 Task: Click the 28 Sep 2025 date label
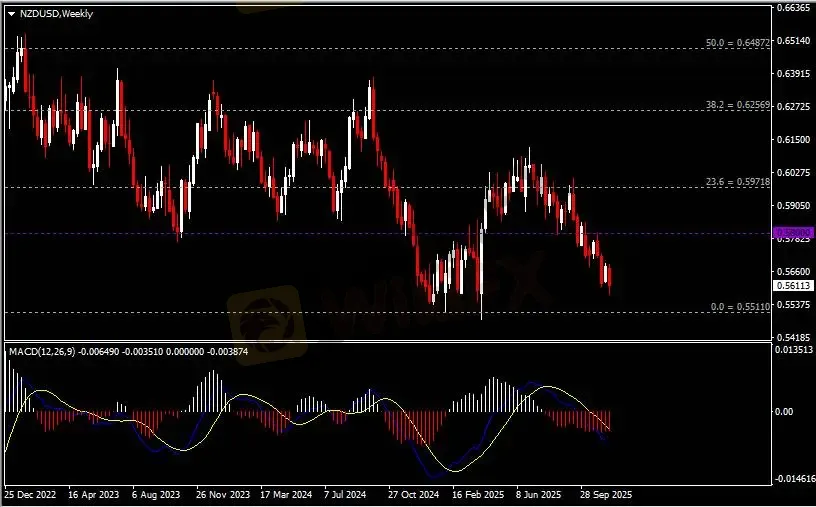(x=606, y=495)
